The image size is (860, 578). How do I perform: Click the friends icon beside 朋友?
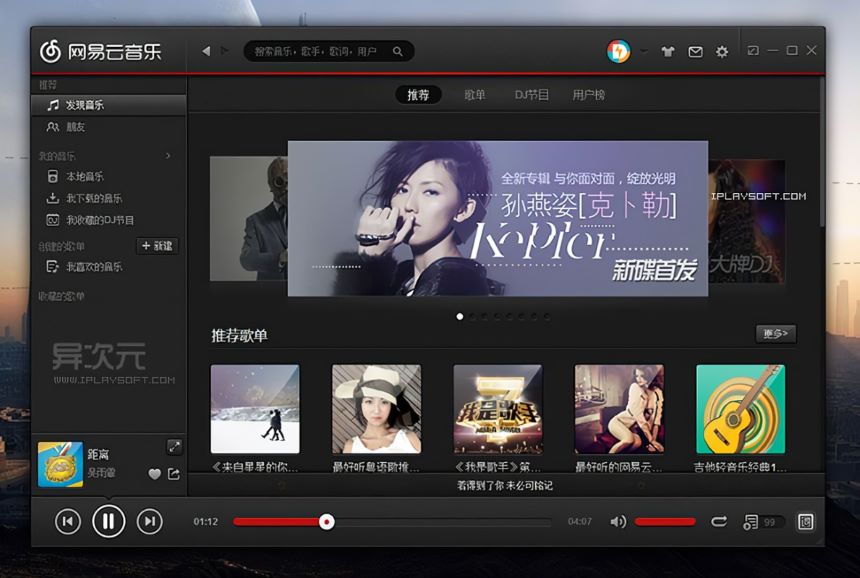(x=53, y=127)
